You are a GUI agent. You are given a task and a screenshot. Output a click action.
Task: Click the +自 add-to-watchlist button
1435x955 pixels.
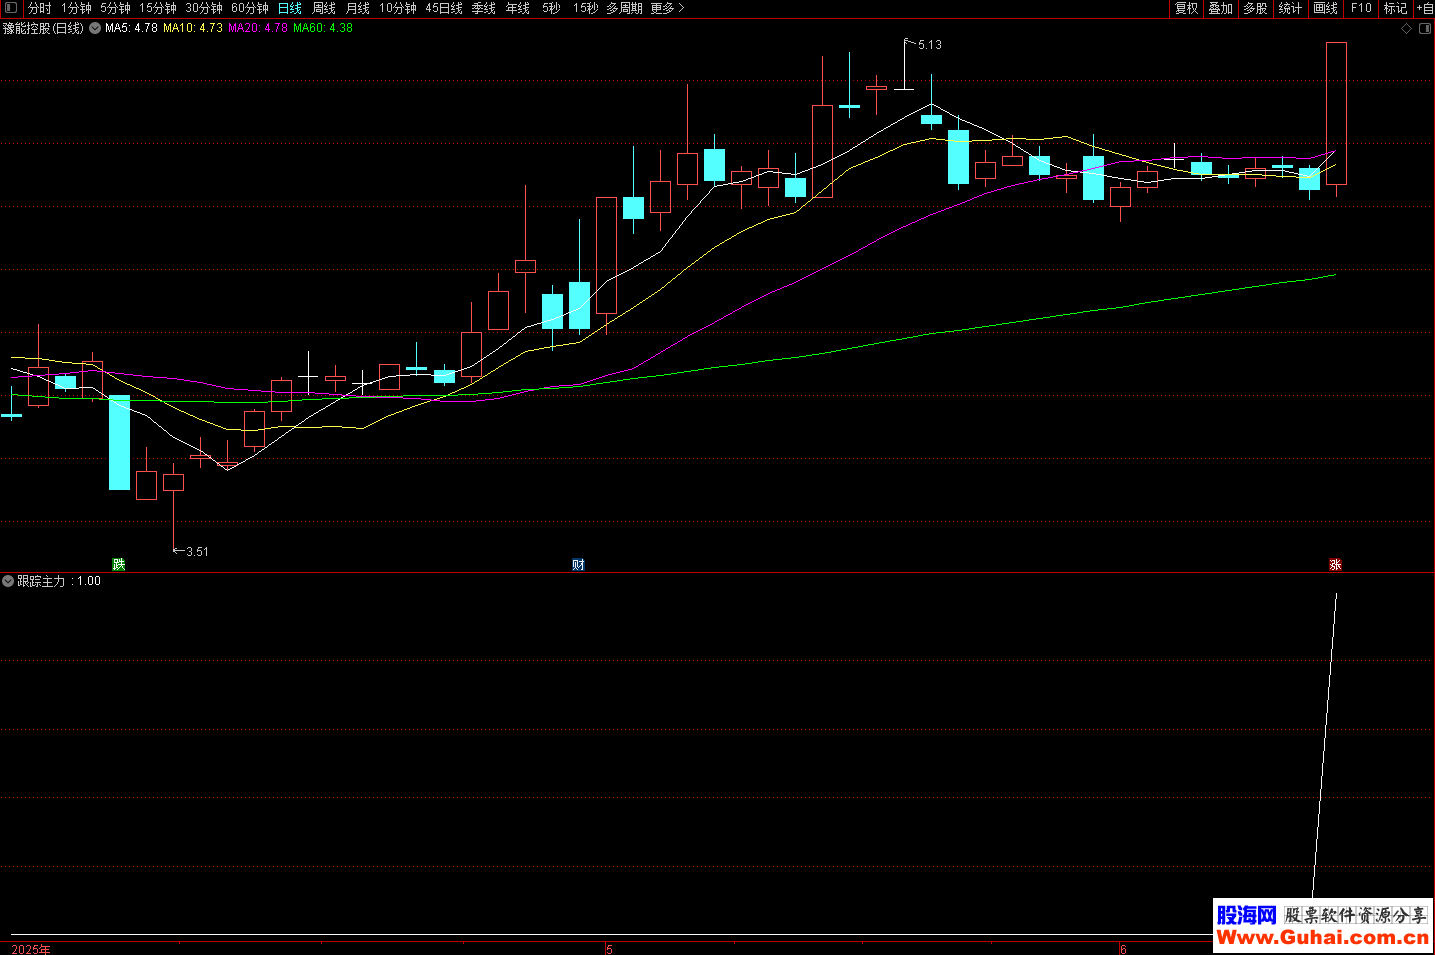pos(1425,8)
